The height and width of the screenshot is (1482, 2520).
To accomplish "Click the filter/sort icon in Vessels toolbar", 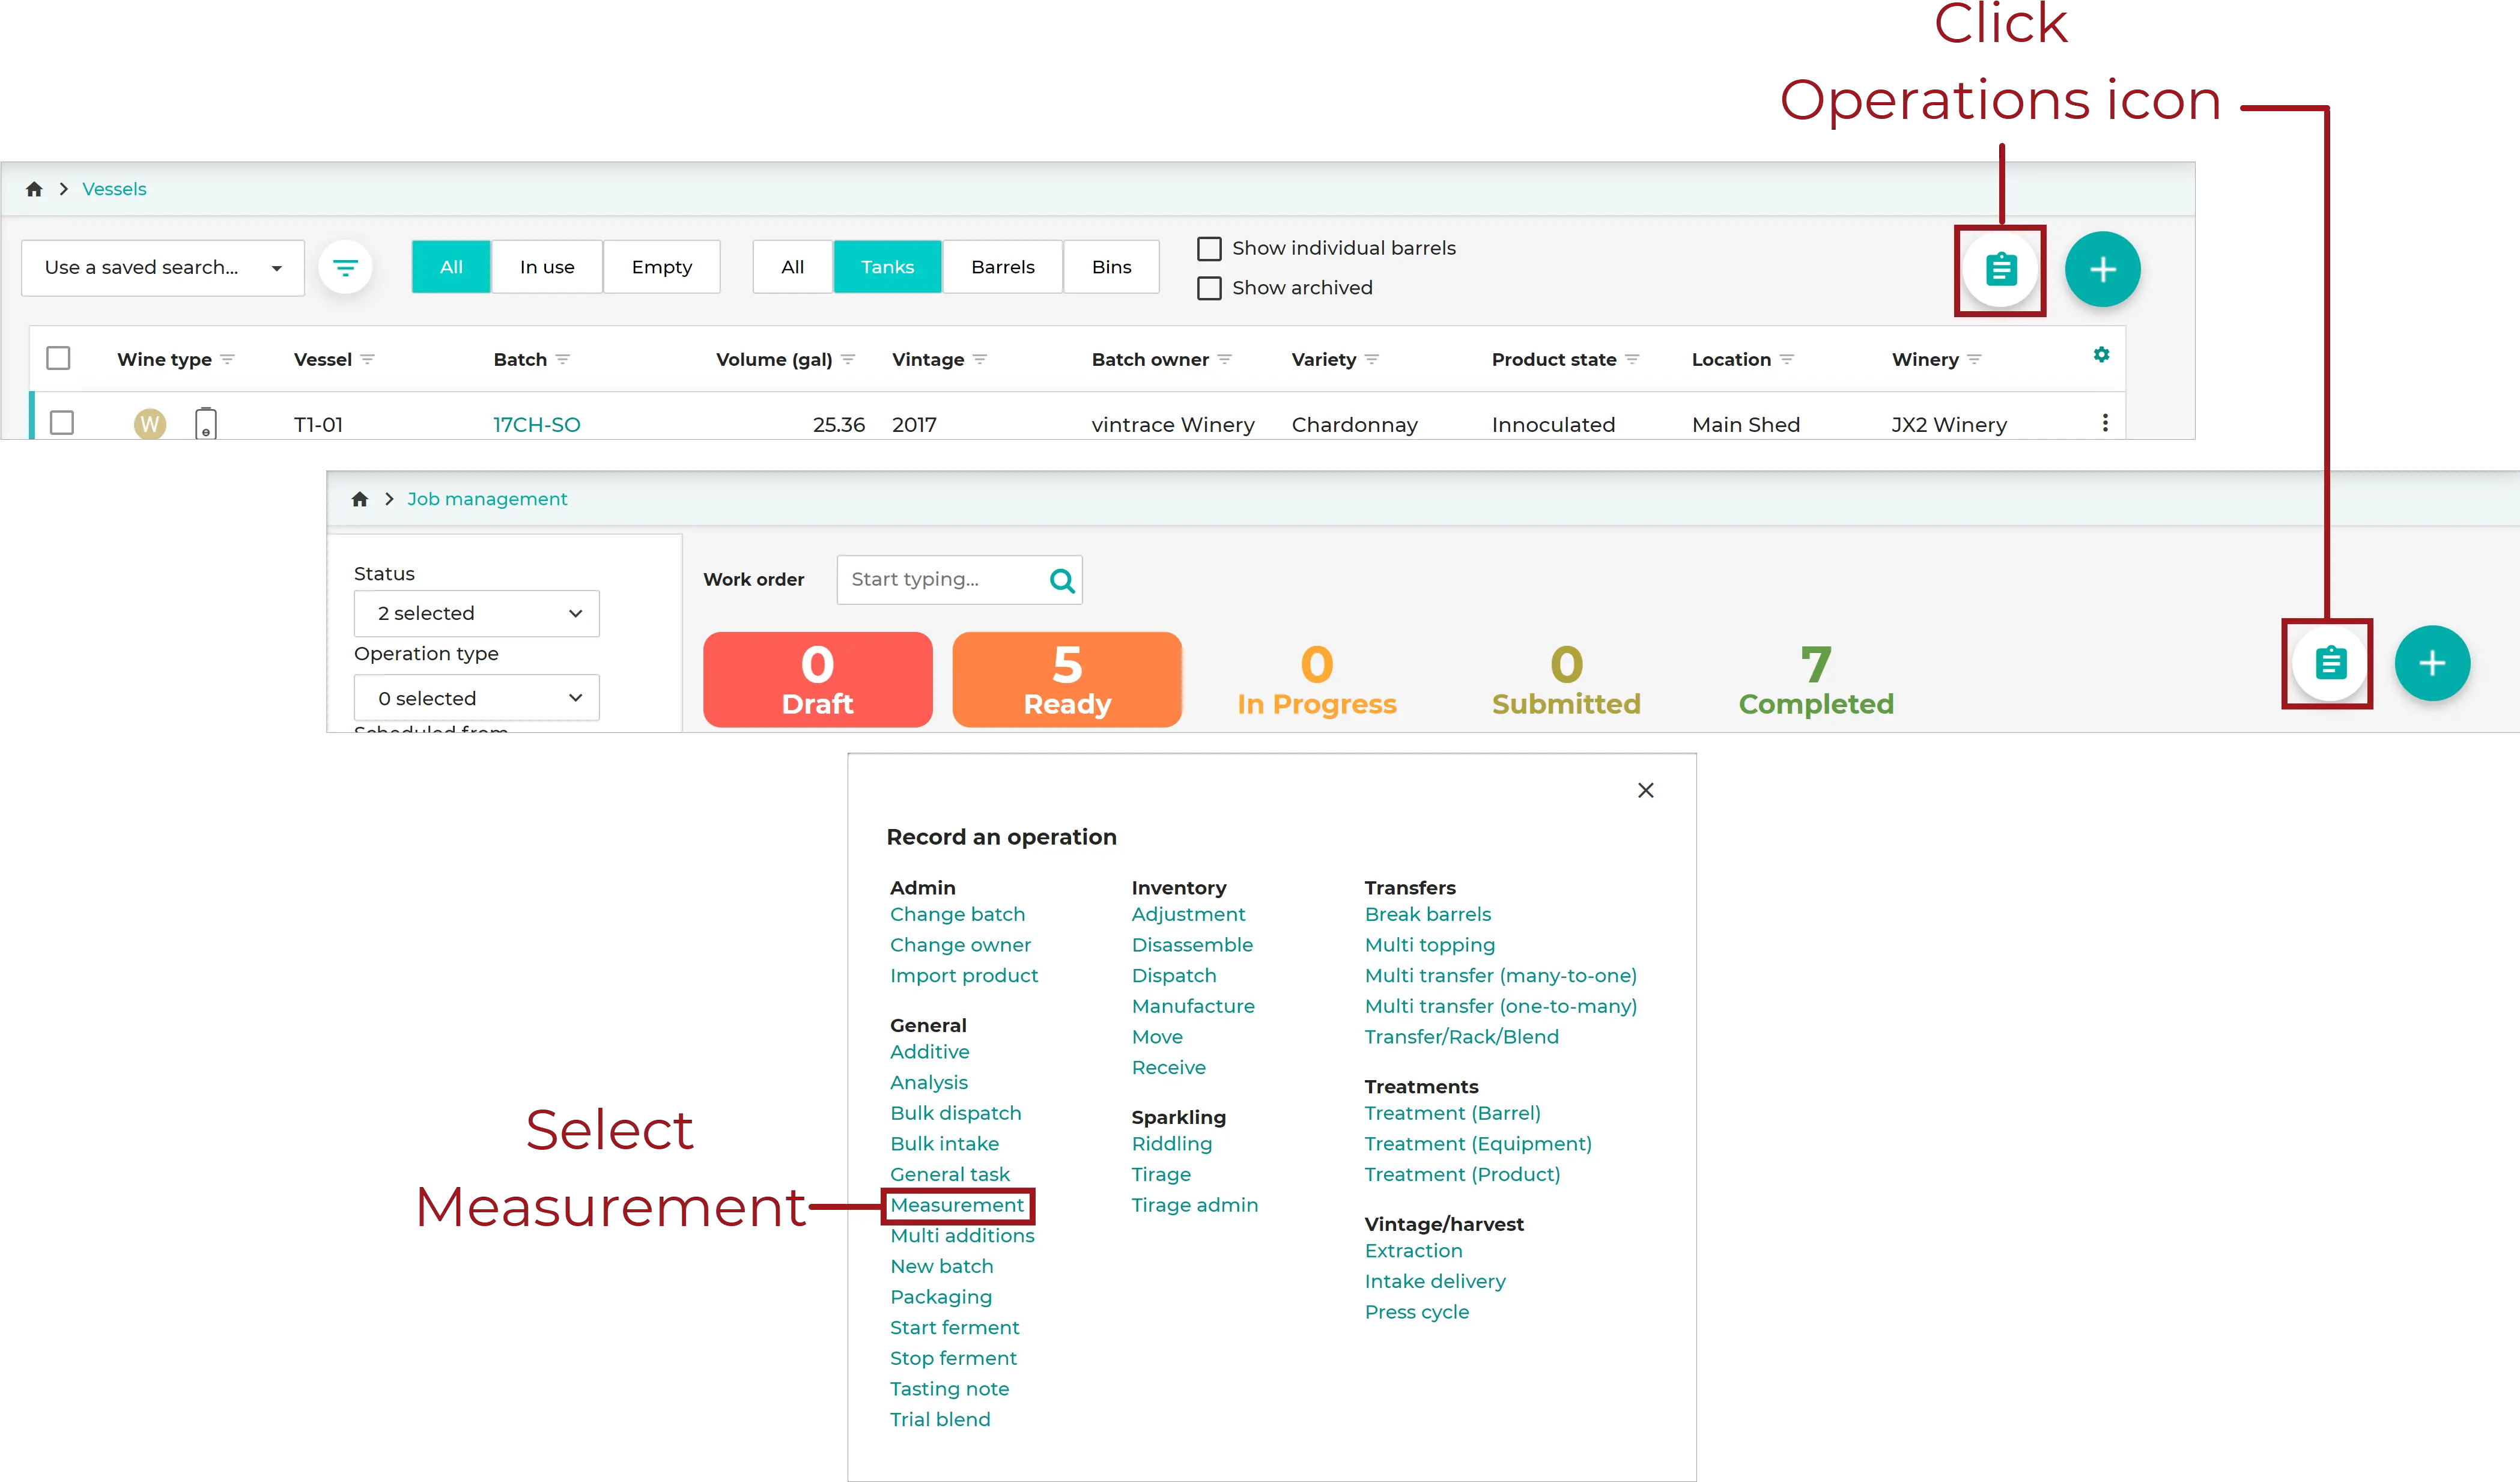I will tap(347, 266).
